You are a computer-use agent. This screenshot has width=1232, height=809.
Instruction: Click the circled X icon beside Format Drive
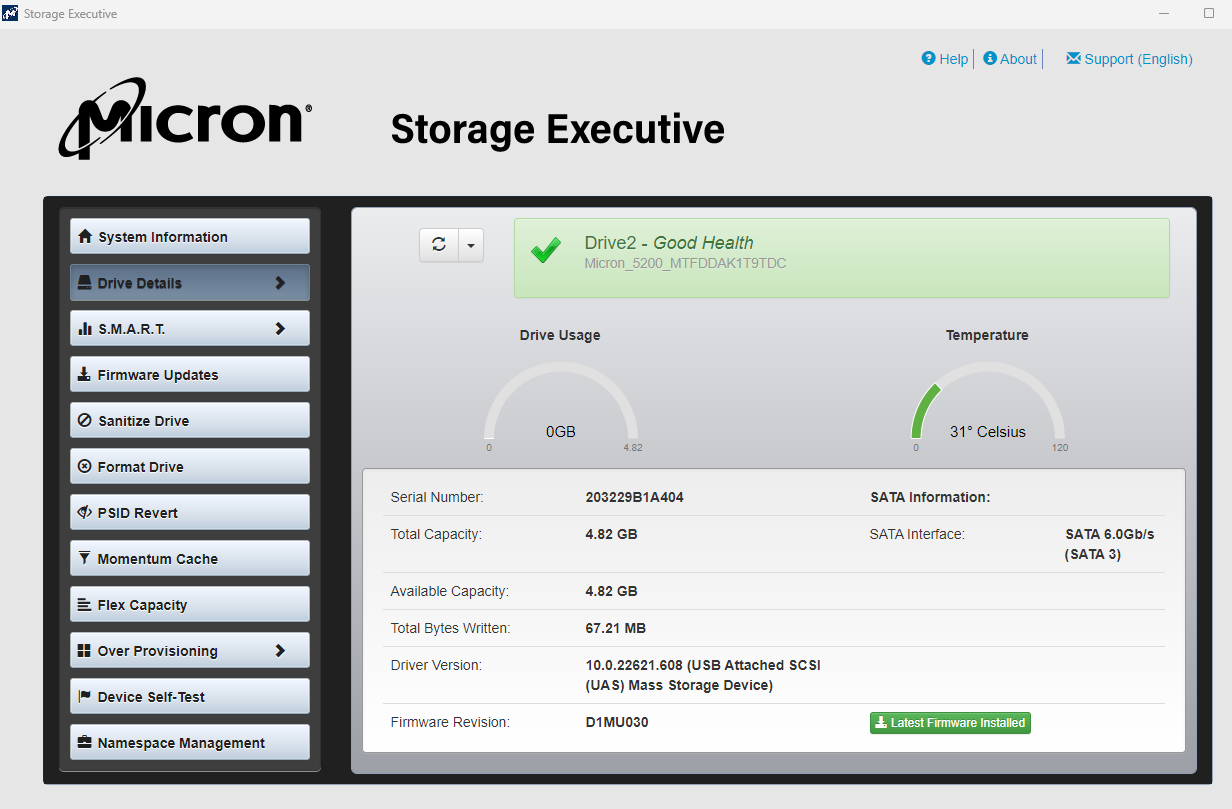click(85, 467)
